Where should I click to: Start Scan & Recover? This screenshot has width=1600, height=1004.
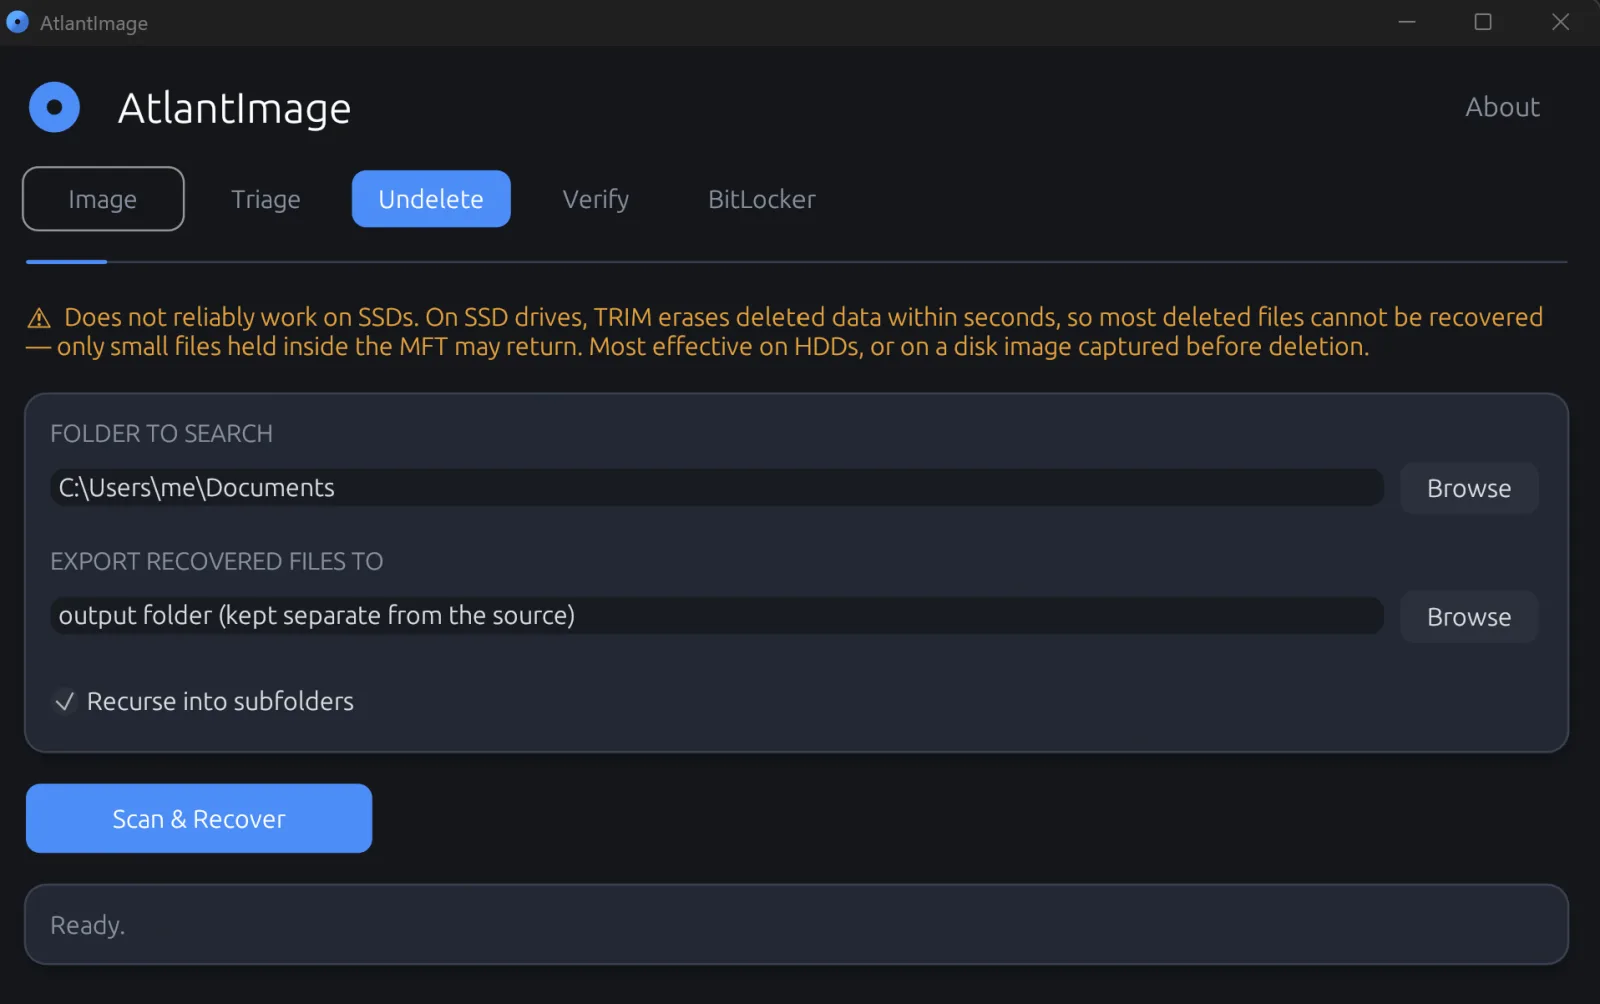(x=199, y=818)
